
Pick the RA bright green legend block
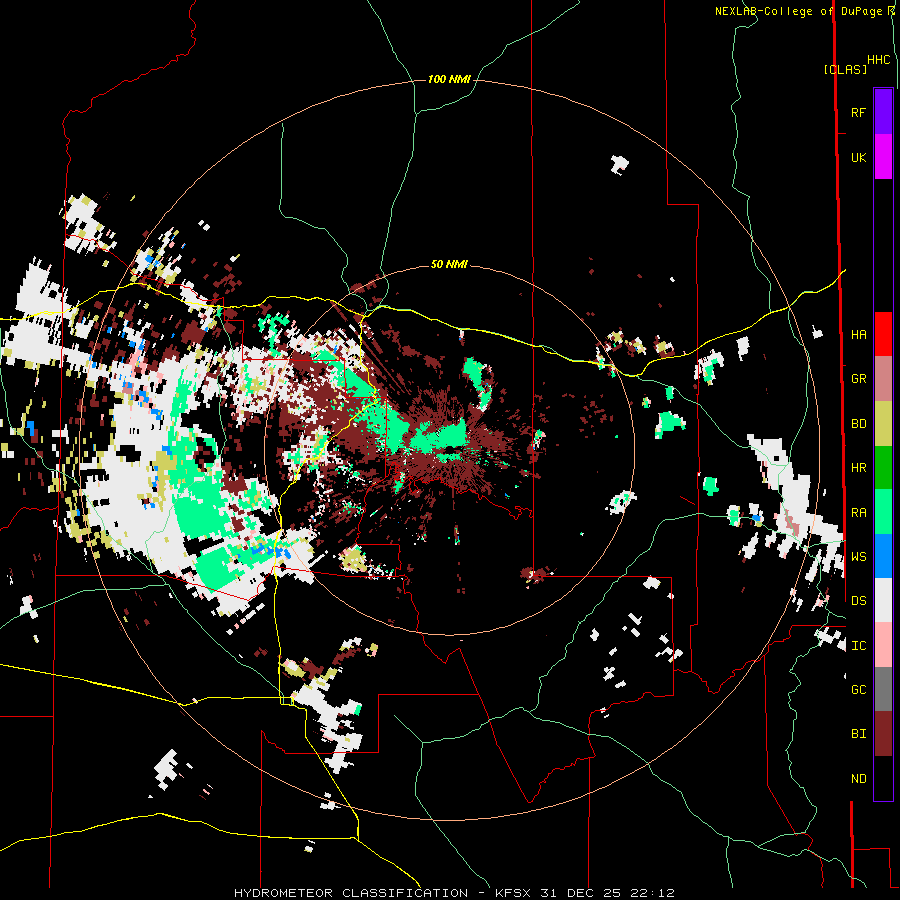click(883, 512)
